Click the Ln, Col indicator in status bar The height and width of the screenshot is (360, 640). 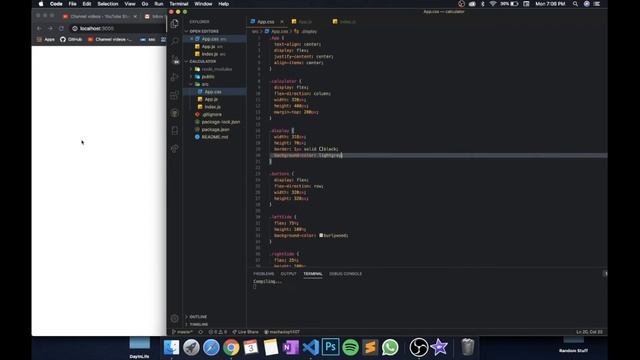pyautogui.click(x=589, y=332)
